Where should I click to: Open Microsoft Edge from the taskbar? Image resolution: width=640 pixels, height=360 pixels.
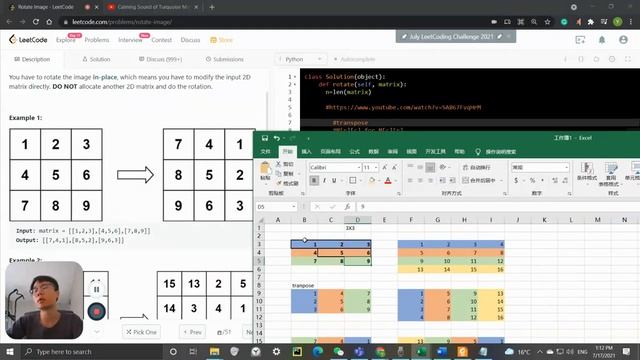pos(318,351)
